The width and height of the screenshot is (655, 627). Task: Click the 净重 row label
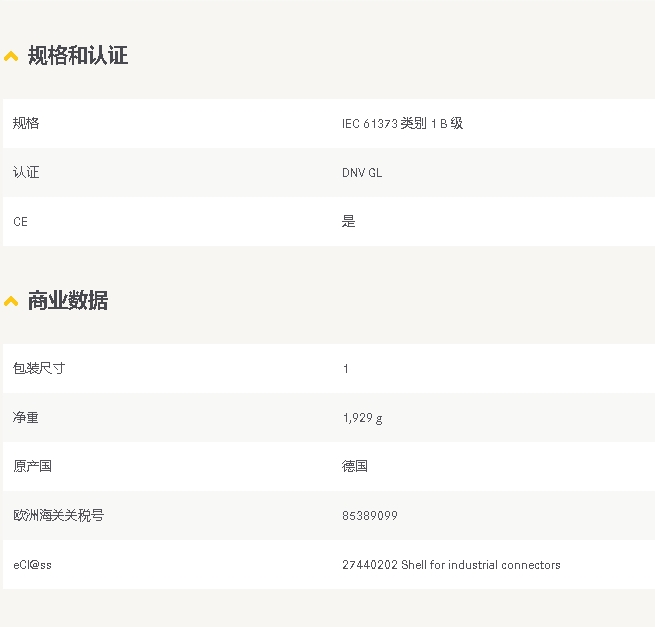coord(26,417)
